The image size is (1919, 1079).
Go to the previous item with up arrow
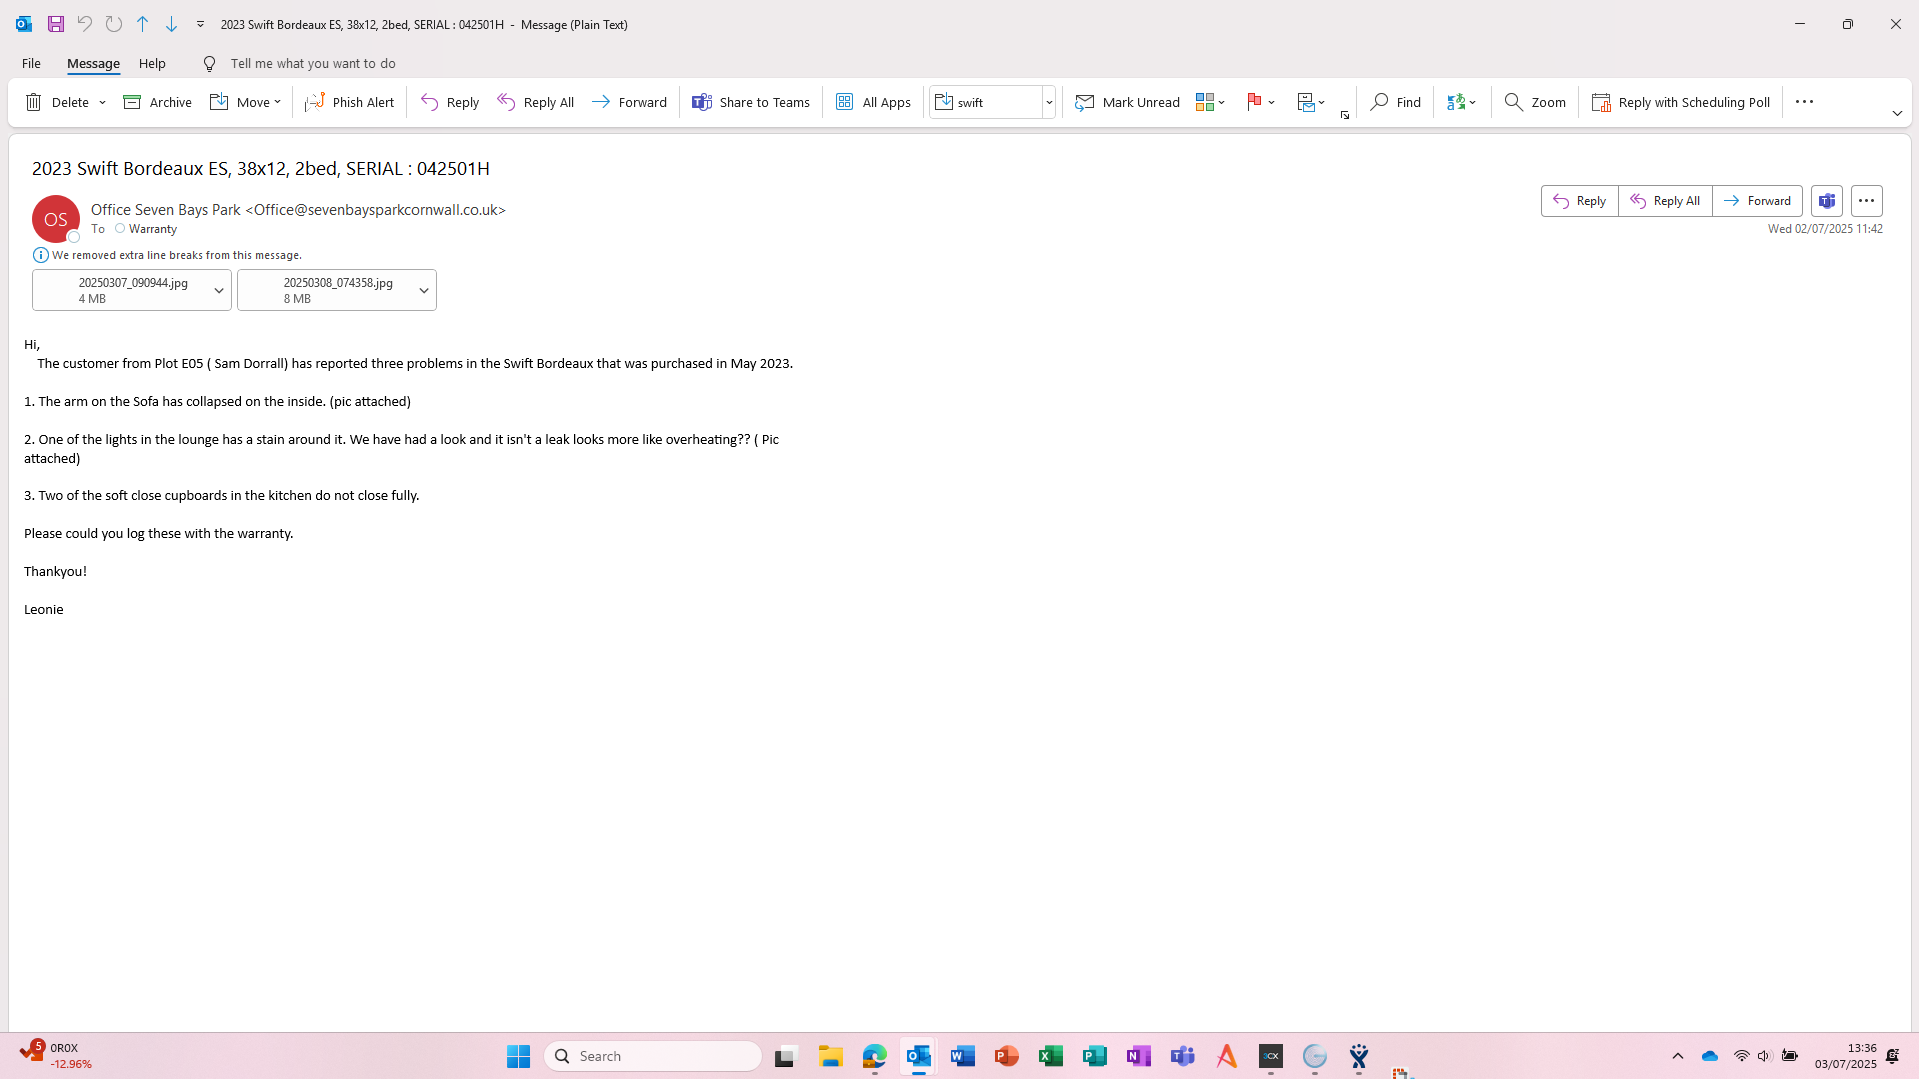click(x=143, y=24)
